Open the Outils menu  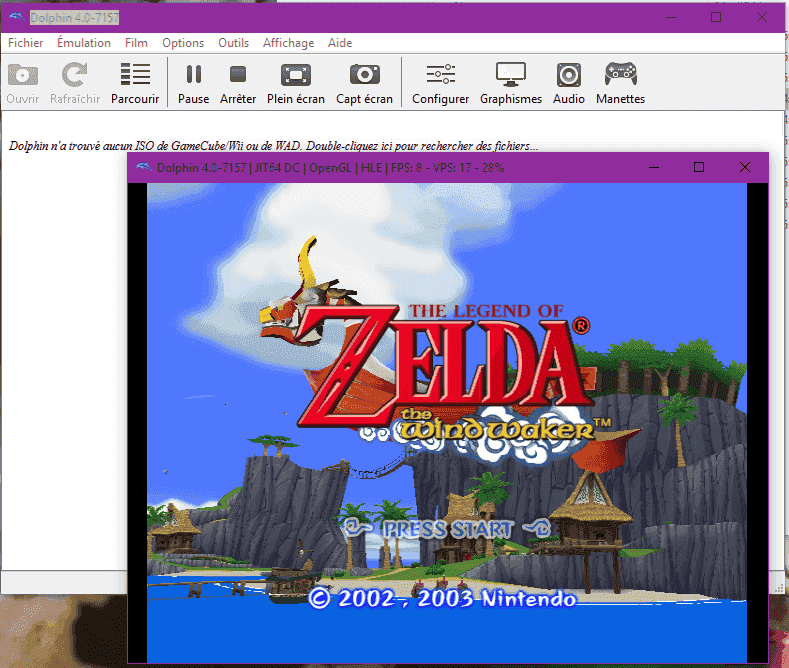click(233, 43)
